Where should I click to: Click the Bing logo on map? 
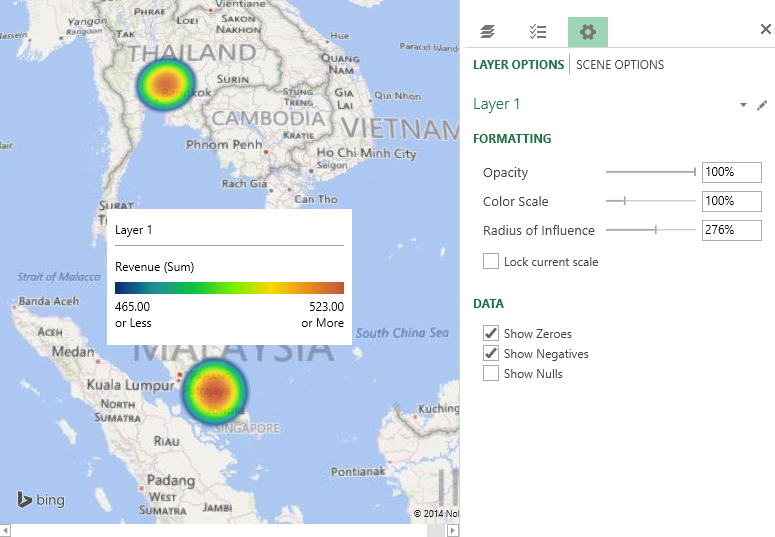click(x=41, y=500)
